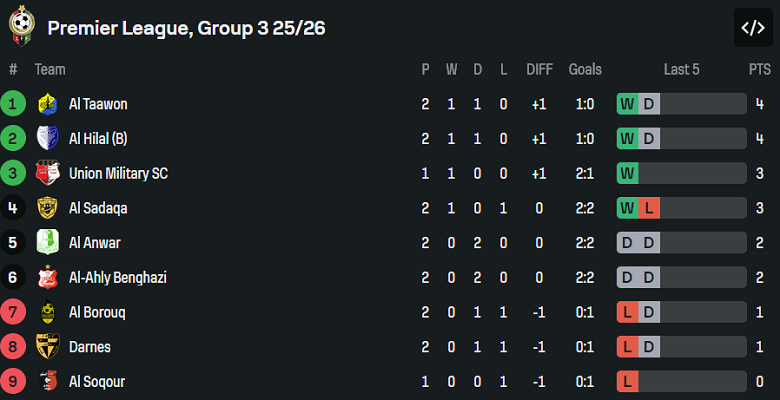This screenshot has width=780, height=400.
Task: Click Al Sadaqa's red L form badge
Action: (649, 208)
